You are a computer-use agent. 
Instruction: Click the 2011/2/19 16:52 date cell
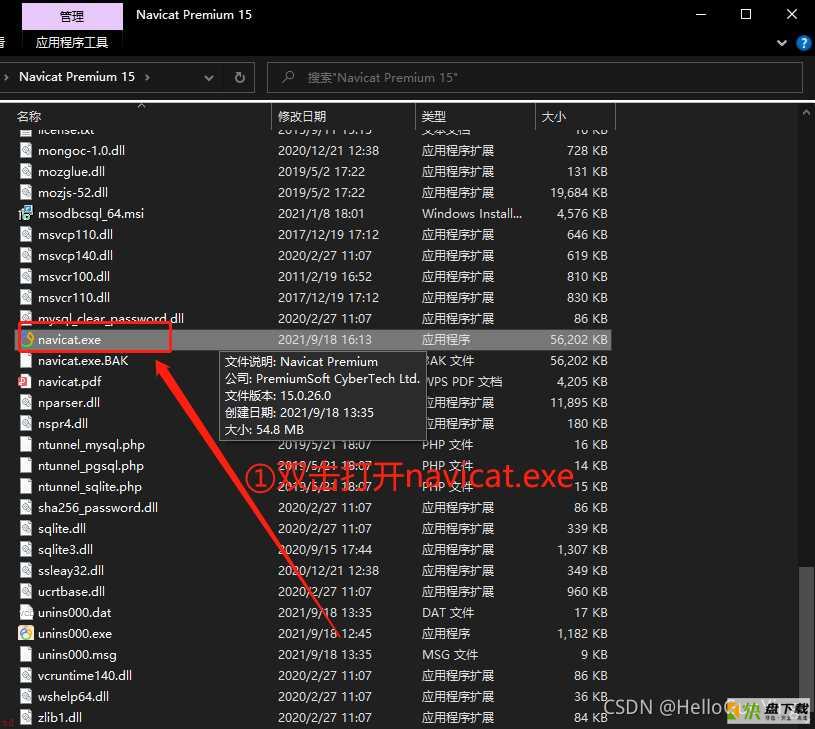point(325,276)
